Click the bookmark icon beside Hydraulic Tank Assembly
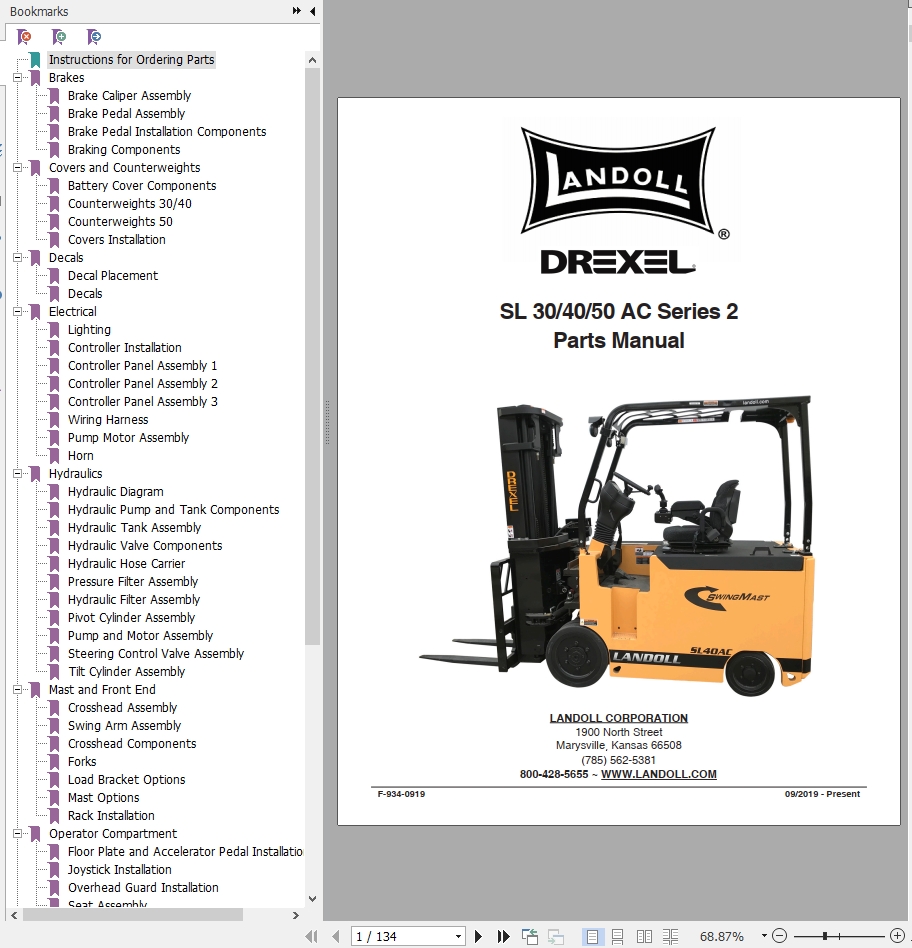 pos(54,528)
